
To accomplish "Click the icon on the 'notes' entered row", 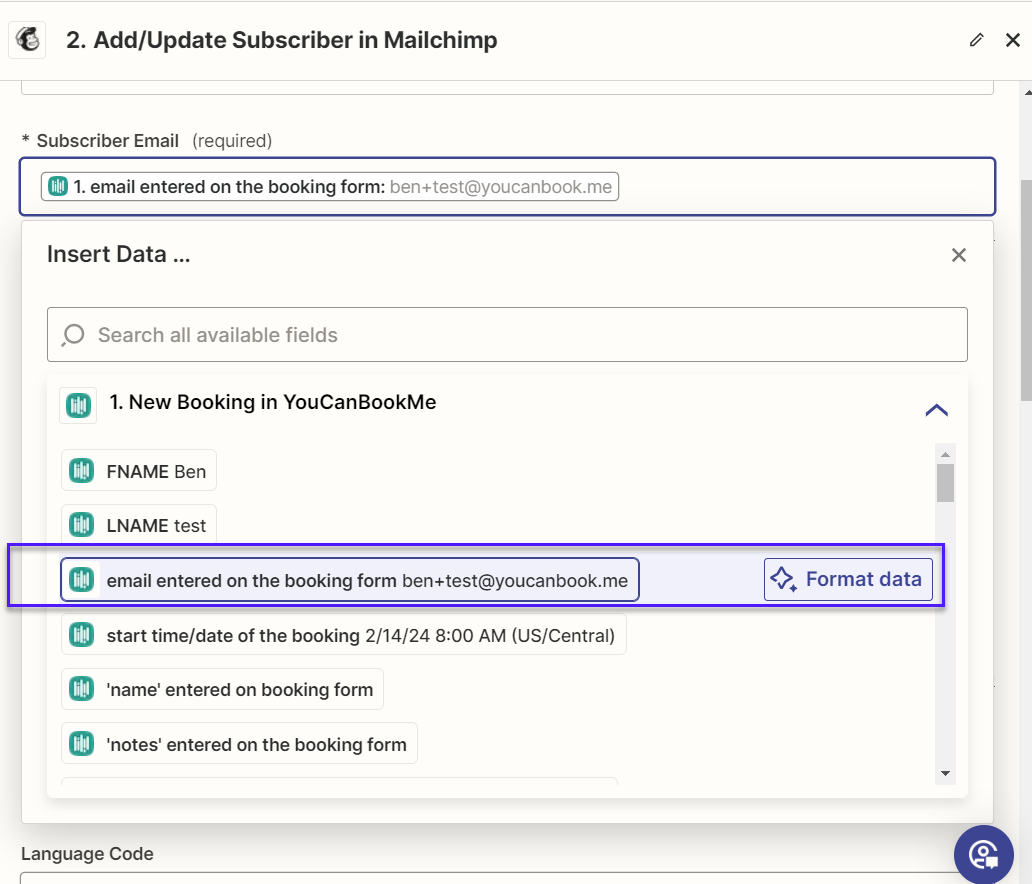I will (x=82, y=744).
